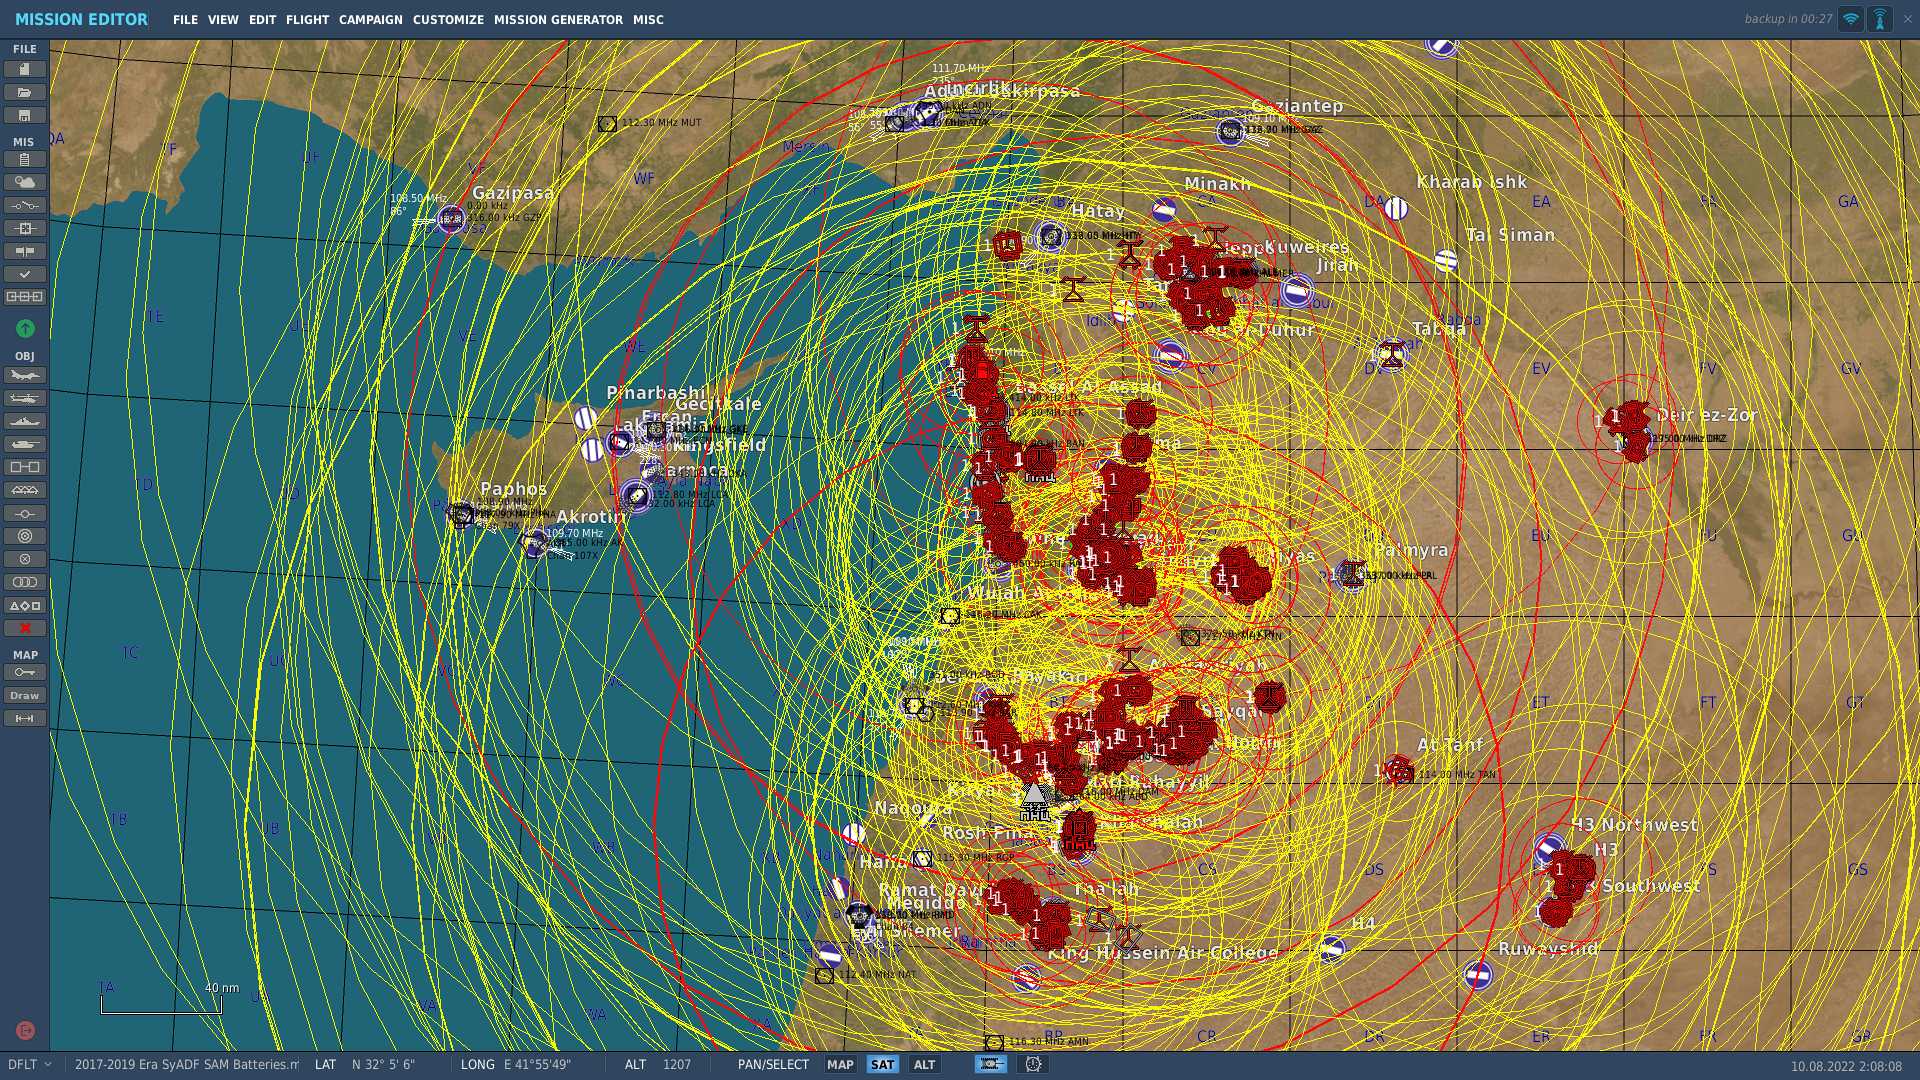This screenshot has height=1080, width=1920.
Task: Click the new mission file icon
Action: [x=25, y=69]
